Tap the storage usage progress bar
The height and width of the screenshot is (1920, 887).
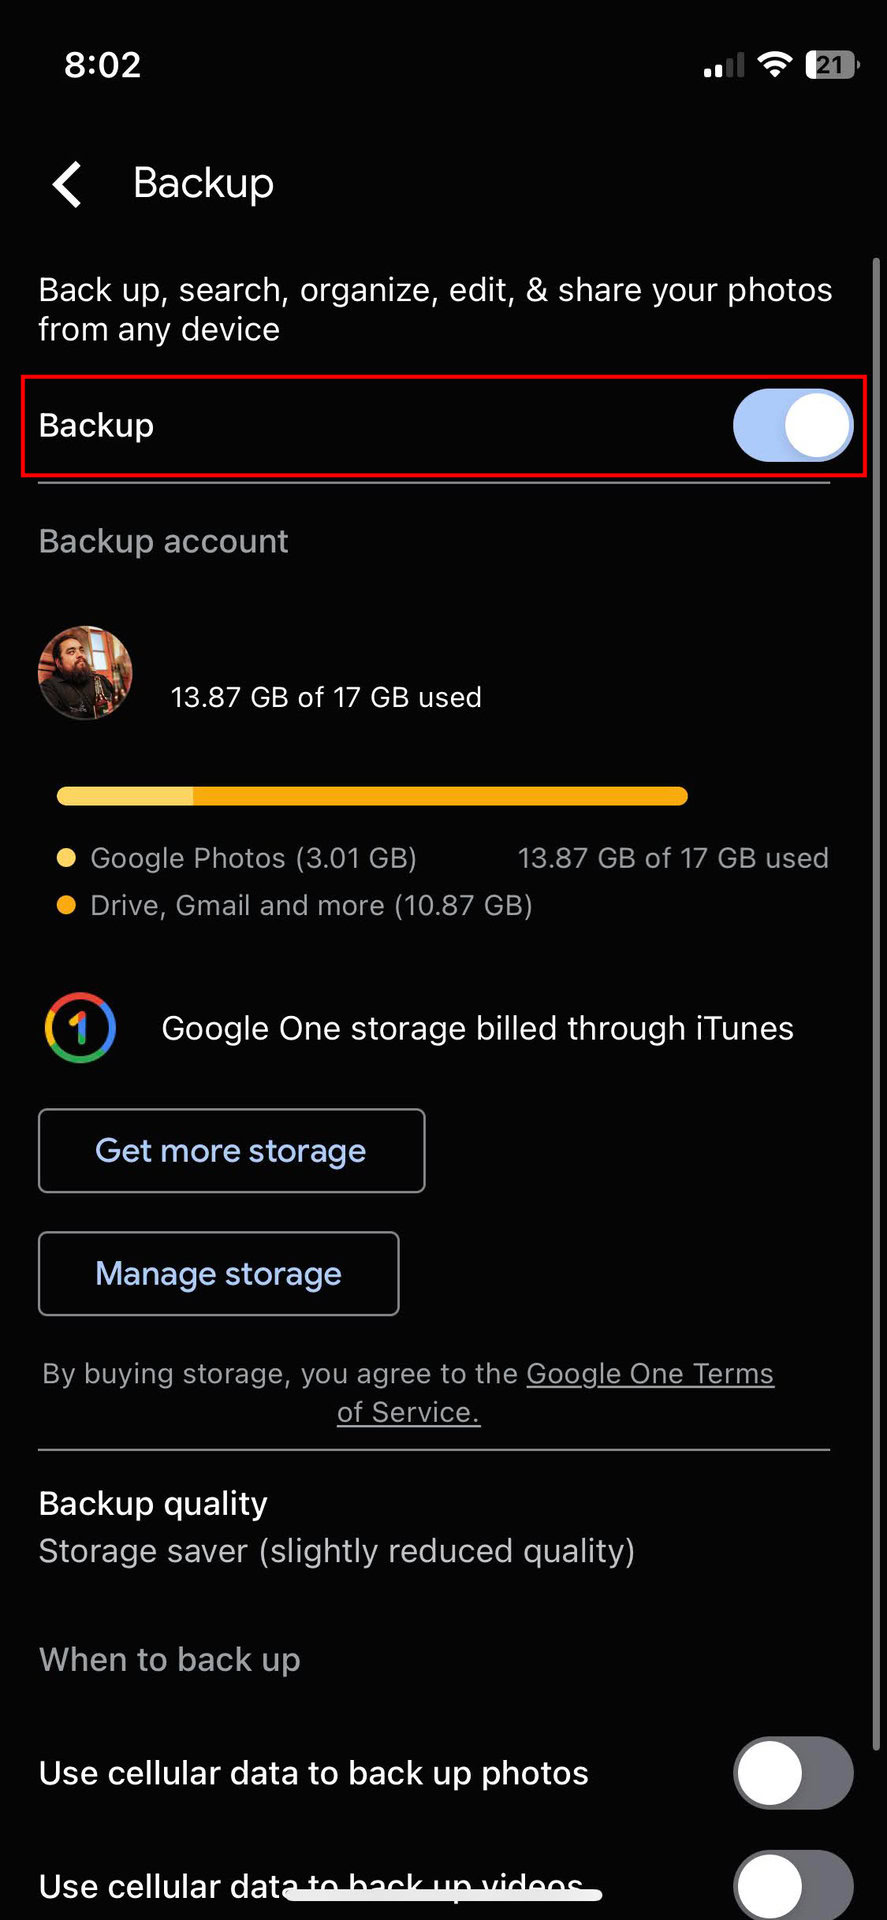(372, 796)
